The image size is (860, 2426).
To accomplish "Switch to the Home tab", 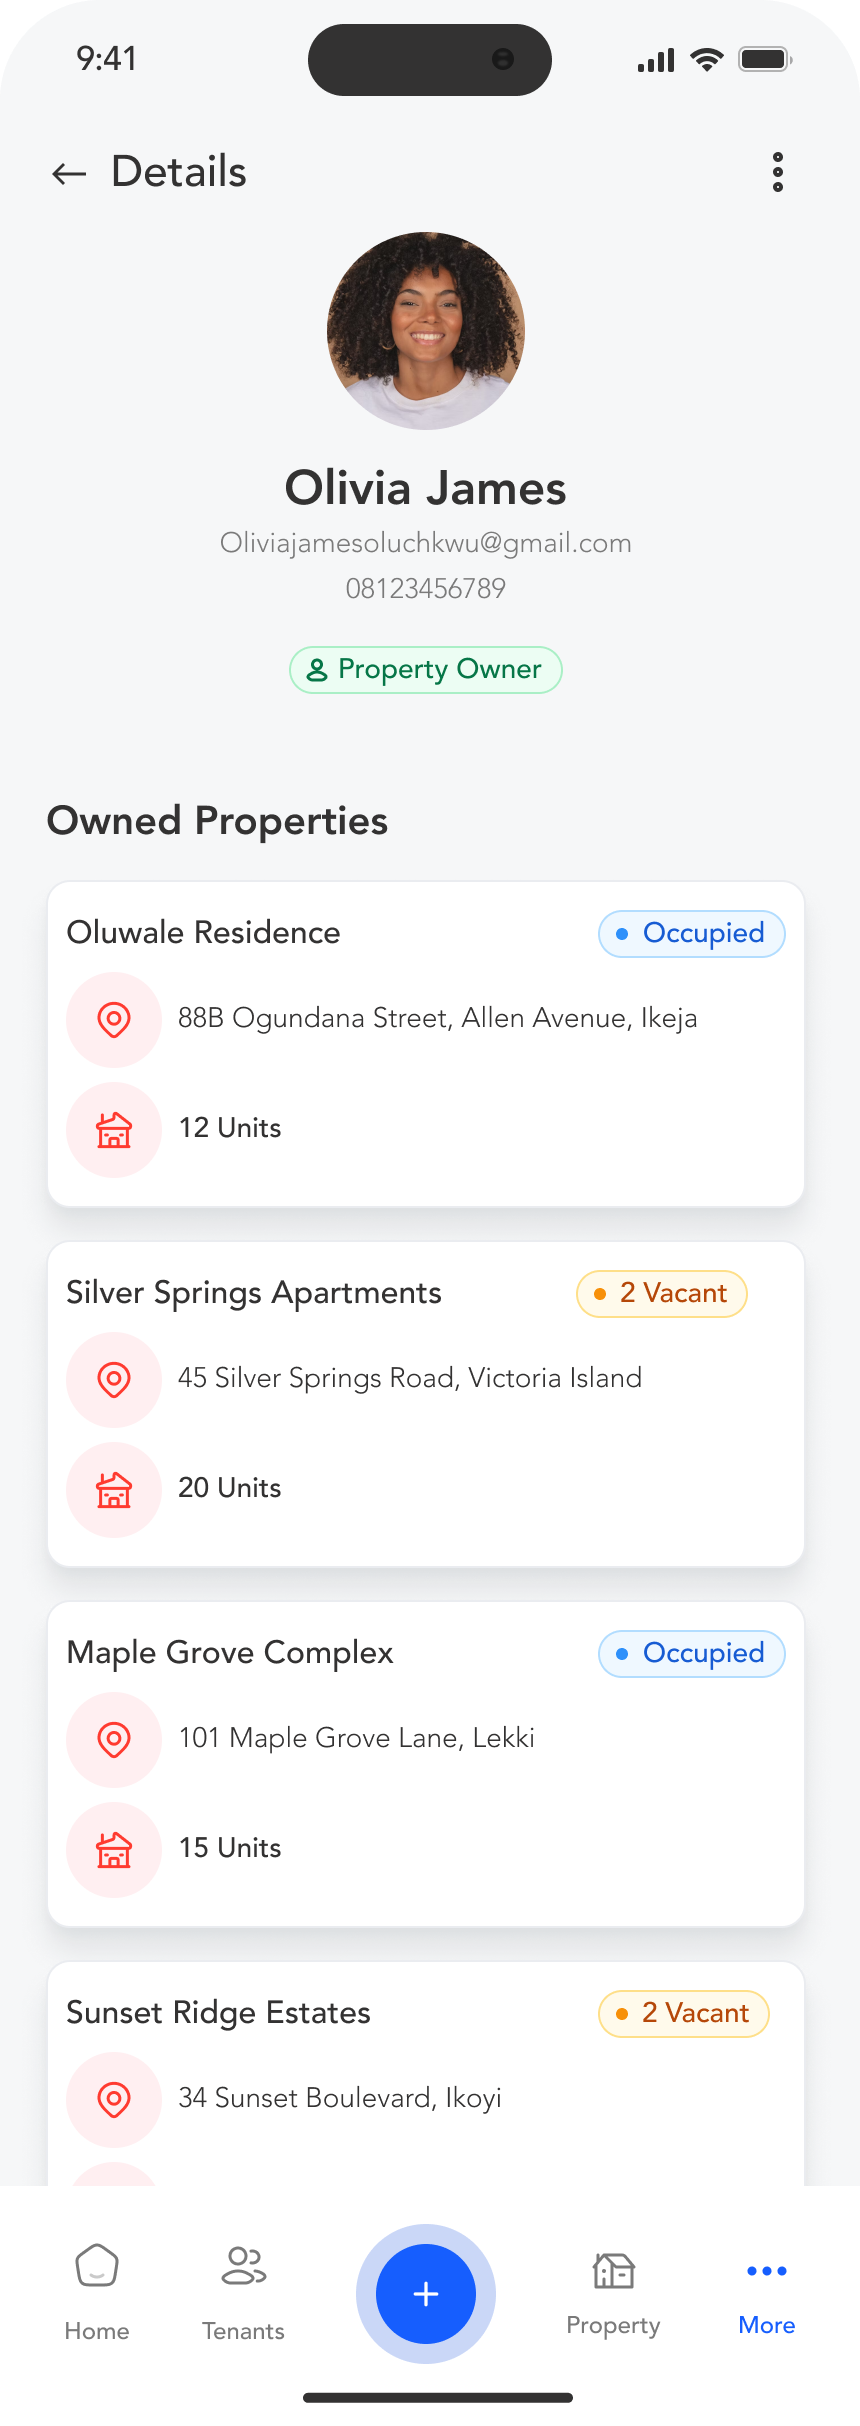I will [x=97, y=2291].
